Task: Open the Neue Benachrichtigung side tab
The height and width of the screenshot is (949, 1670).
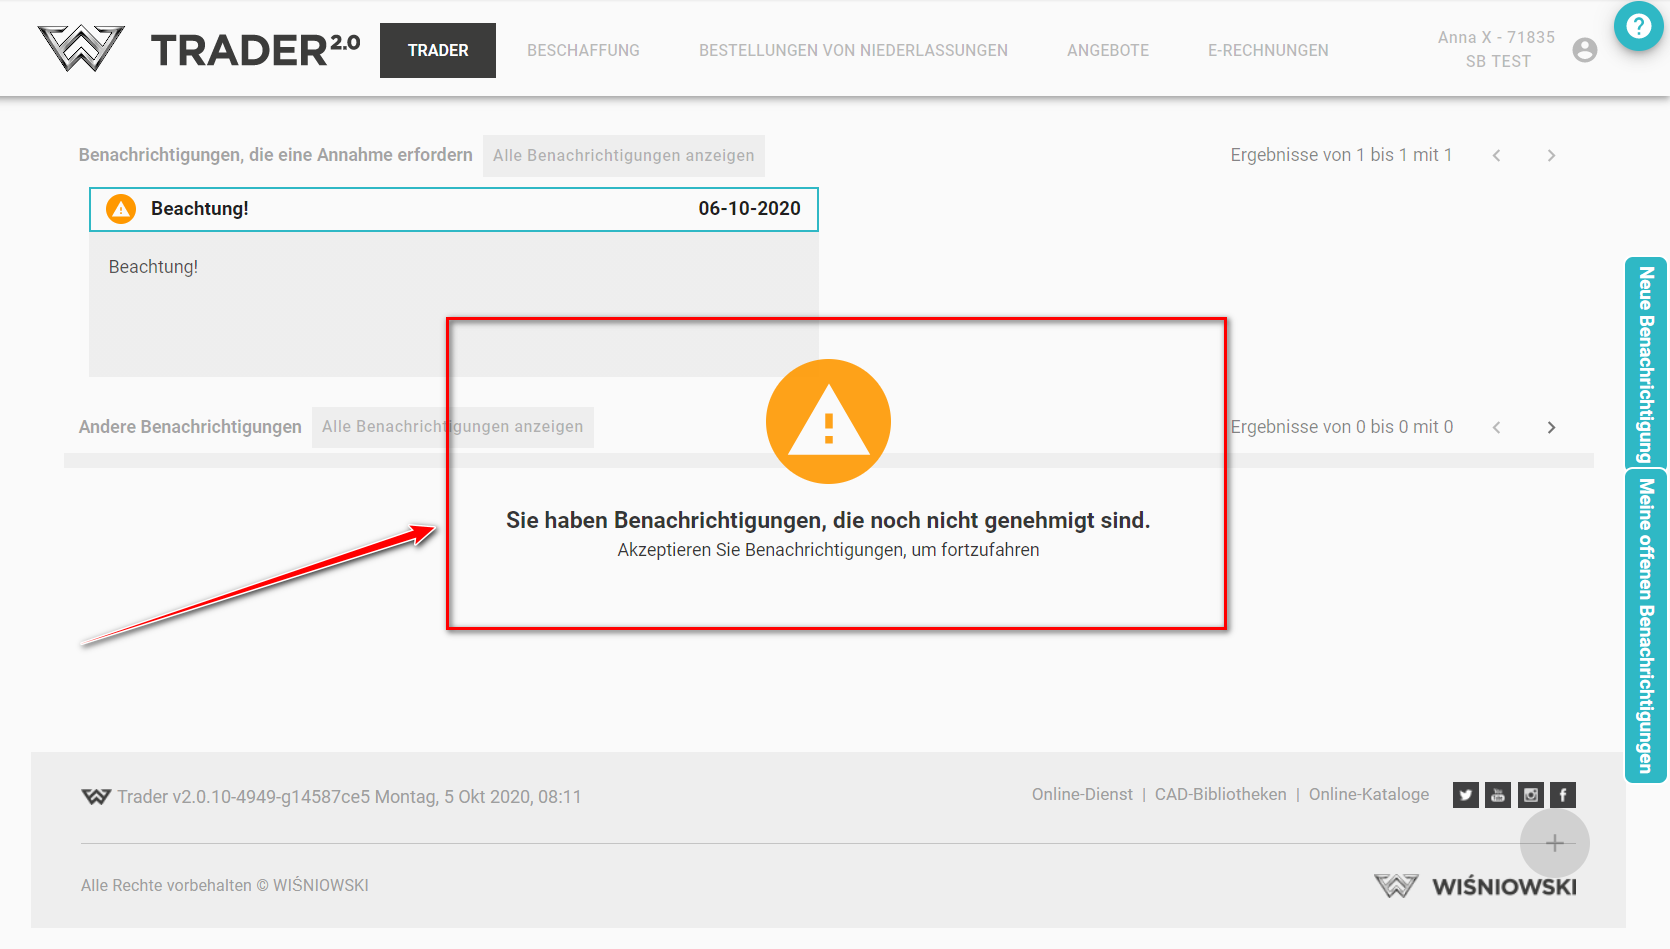Action: (x=1645, y=364)
